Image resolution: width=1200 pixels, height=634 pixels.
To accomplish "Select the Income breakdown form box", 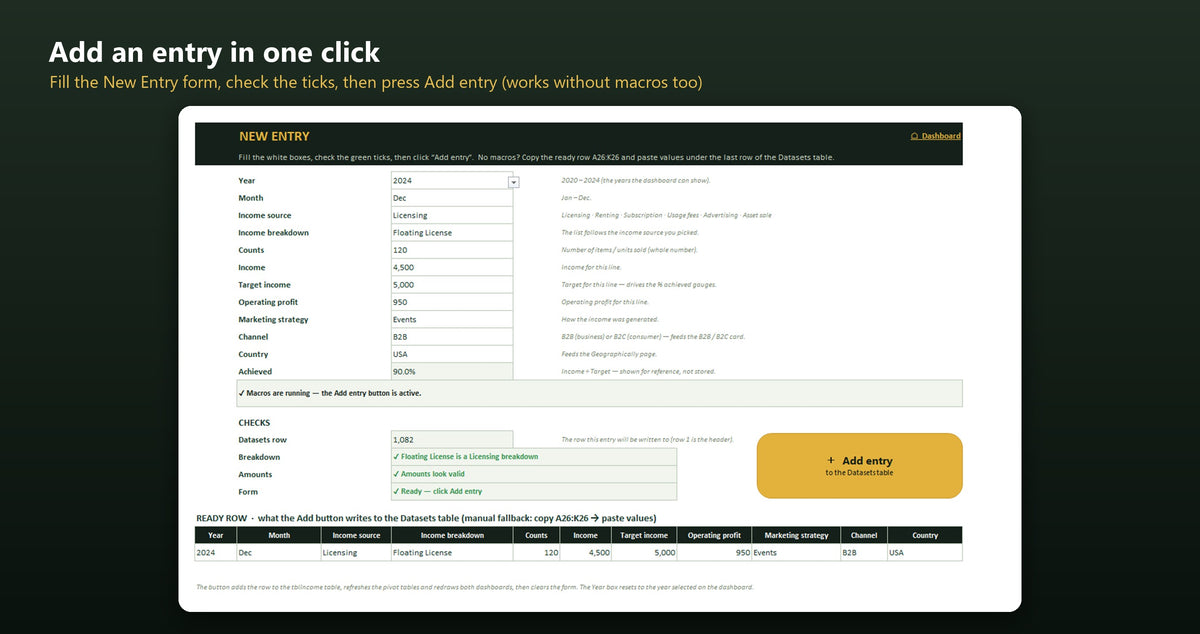I will click(452, 233).
